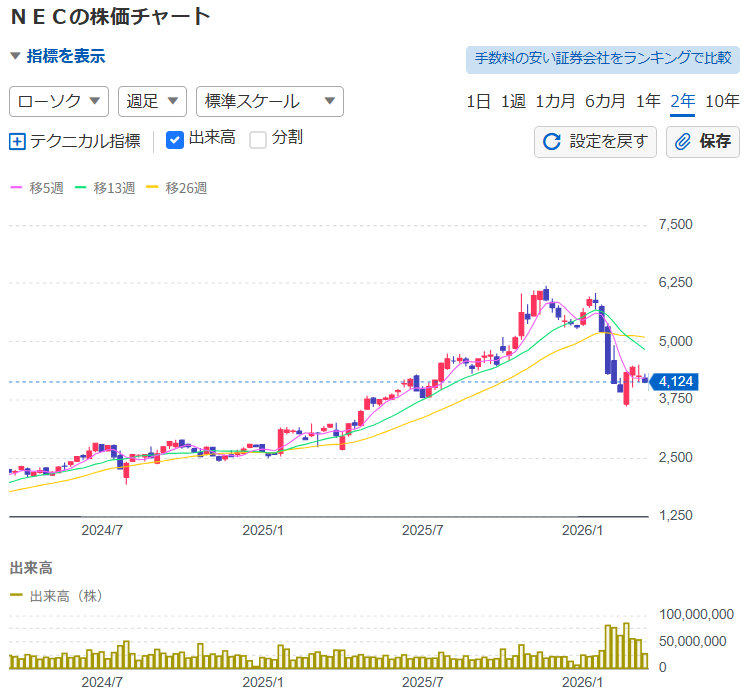Click the yellow 移26週 legend marker
The image size is (748, 693).
(152, 188)
